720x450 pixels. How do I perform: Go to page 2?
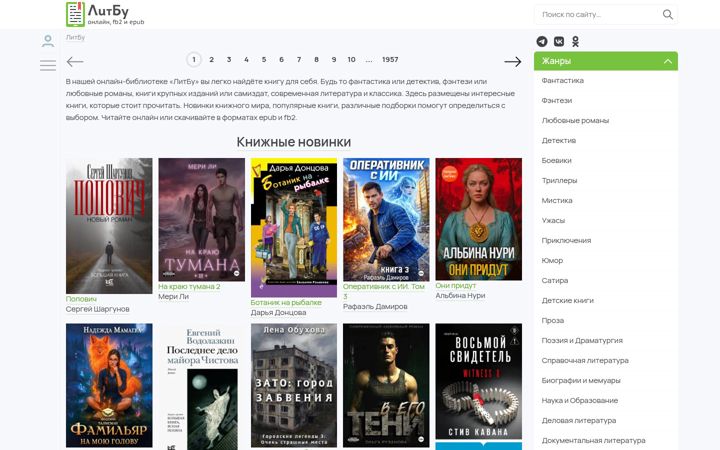tap(211, 60)
